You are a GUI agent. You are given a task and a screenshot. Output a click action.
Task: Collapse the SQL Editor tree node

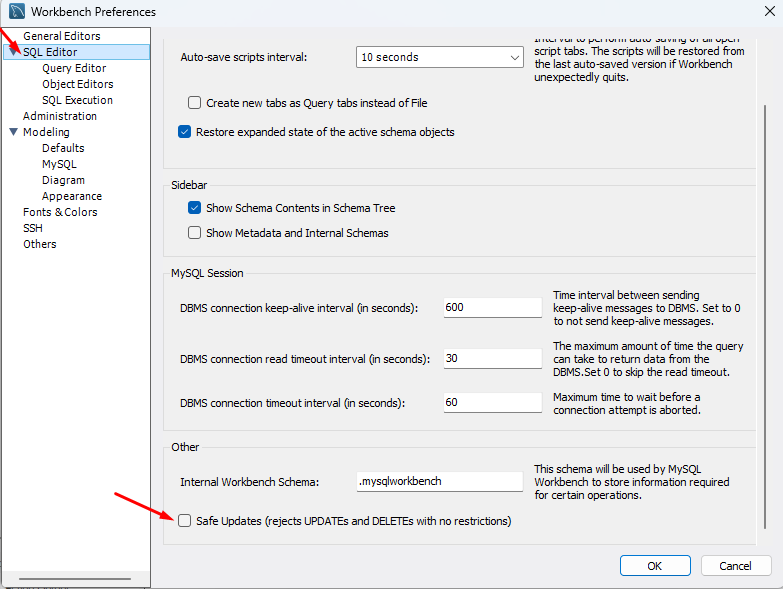13,51
